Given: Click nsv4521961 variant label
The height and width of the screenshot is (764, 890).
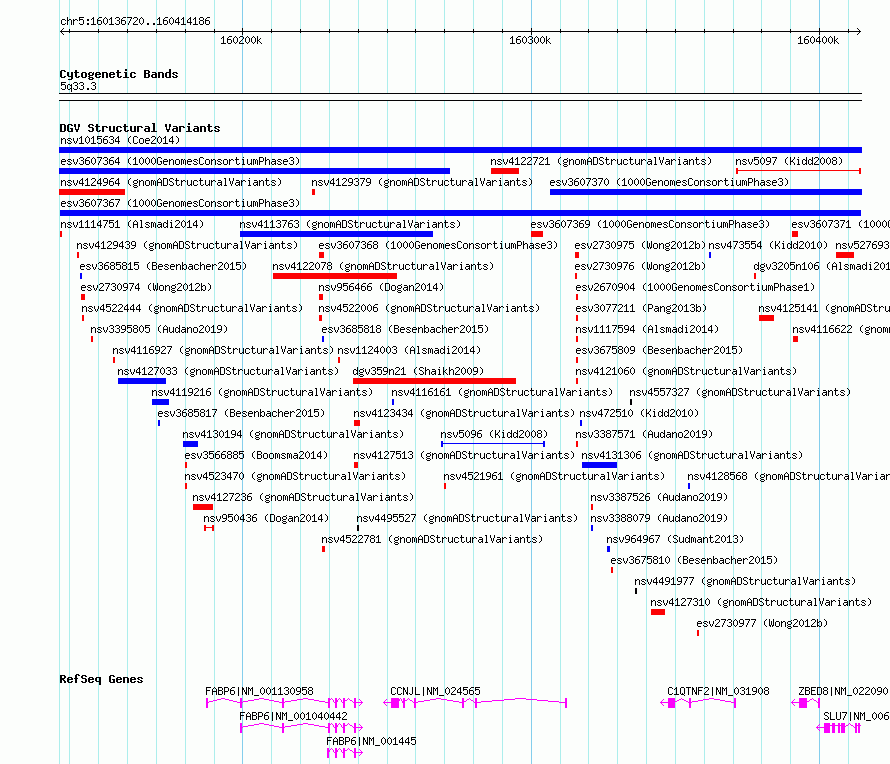Looking at the screenshot, I should pyautogui.click(x=553, y=476).
